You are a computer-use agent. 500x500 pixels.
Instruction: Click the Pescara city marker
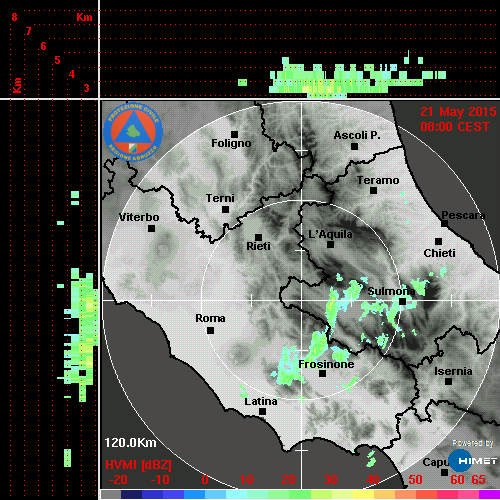tap(444, 224)
